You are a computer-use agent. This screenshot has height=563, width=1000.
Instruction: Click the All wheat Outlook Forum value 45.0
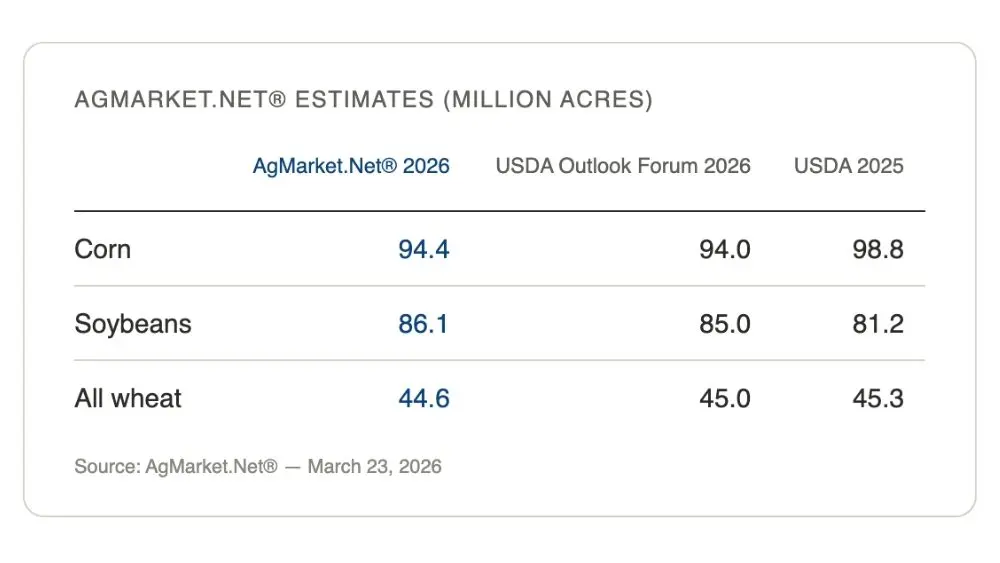click(725, 399)
